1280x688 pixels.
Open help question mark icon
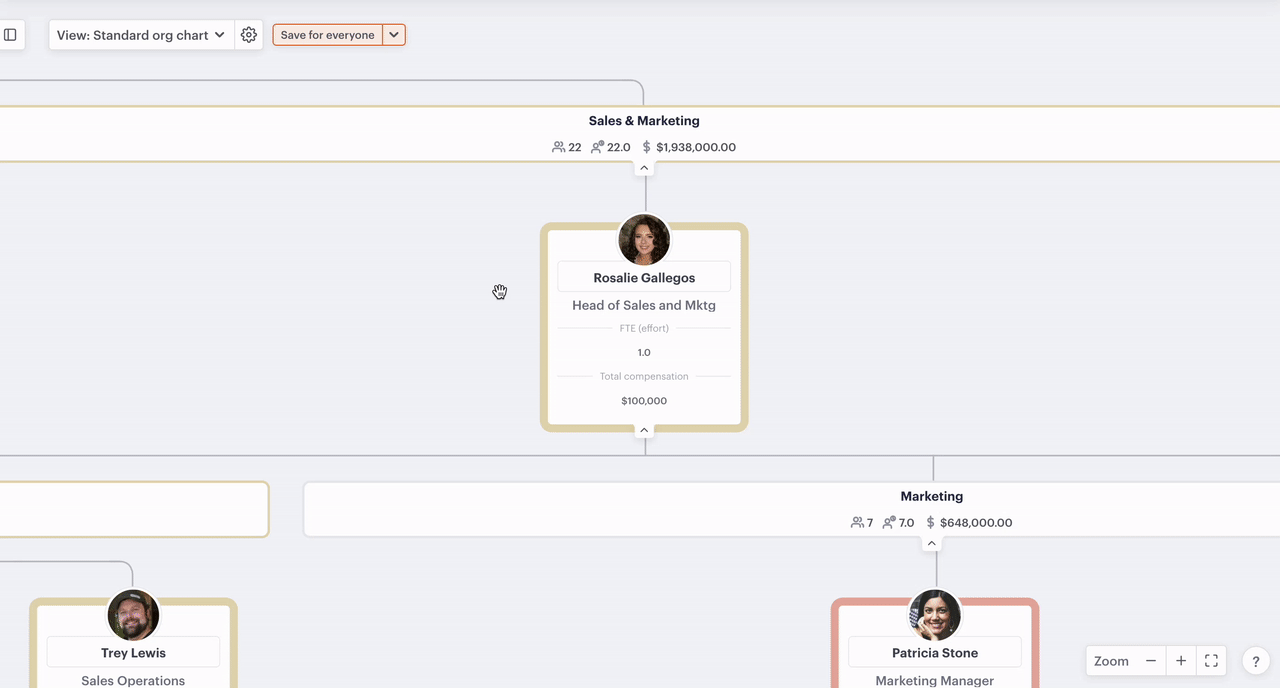click(x=1256, y=661)
